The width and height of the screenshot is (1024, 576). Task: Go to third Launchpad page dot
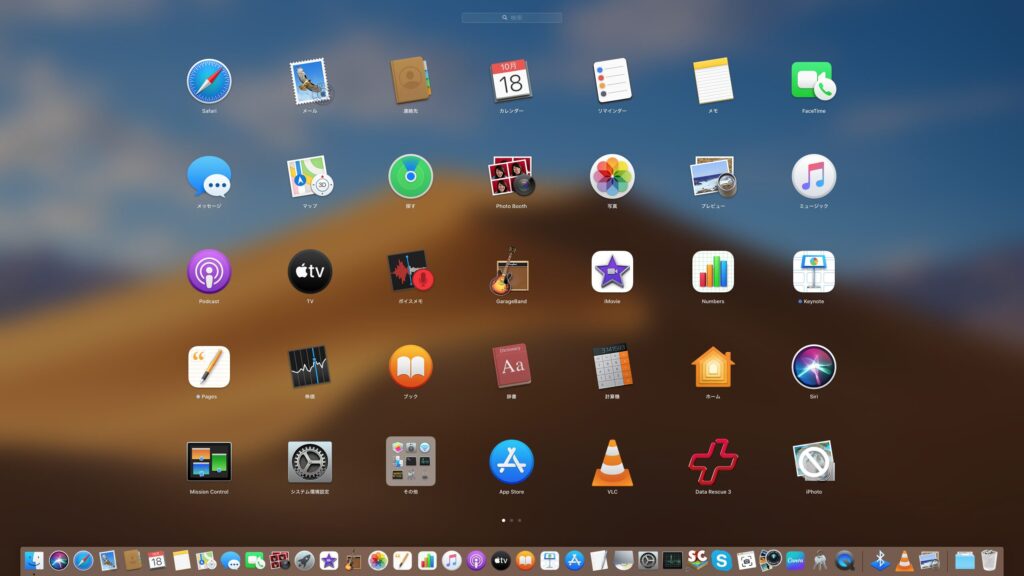coord(520,520)
